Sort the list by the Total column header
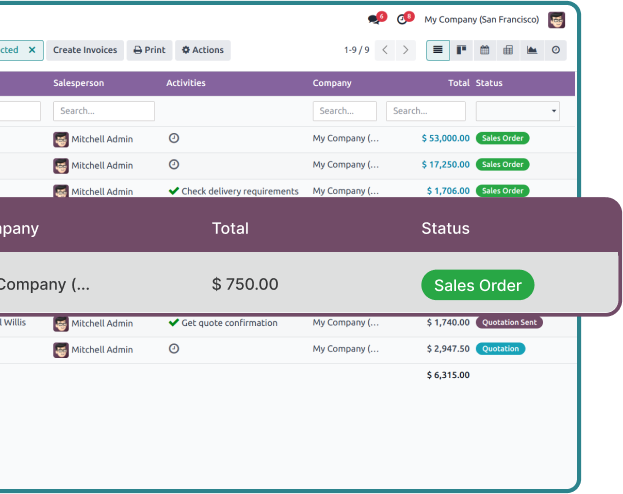The height and width of the screenshot is (494, 623). [458, 83]
